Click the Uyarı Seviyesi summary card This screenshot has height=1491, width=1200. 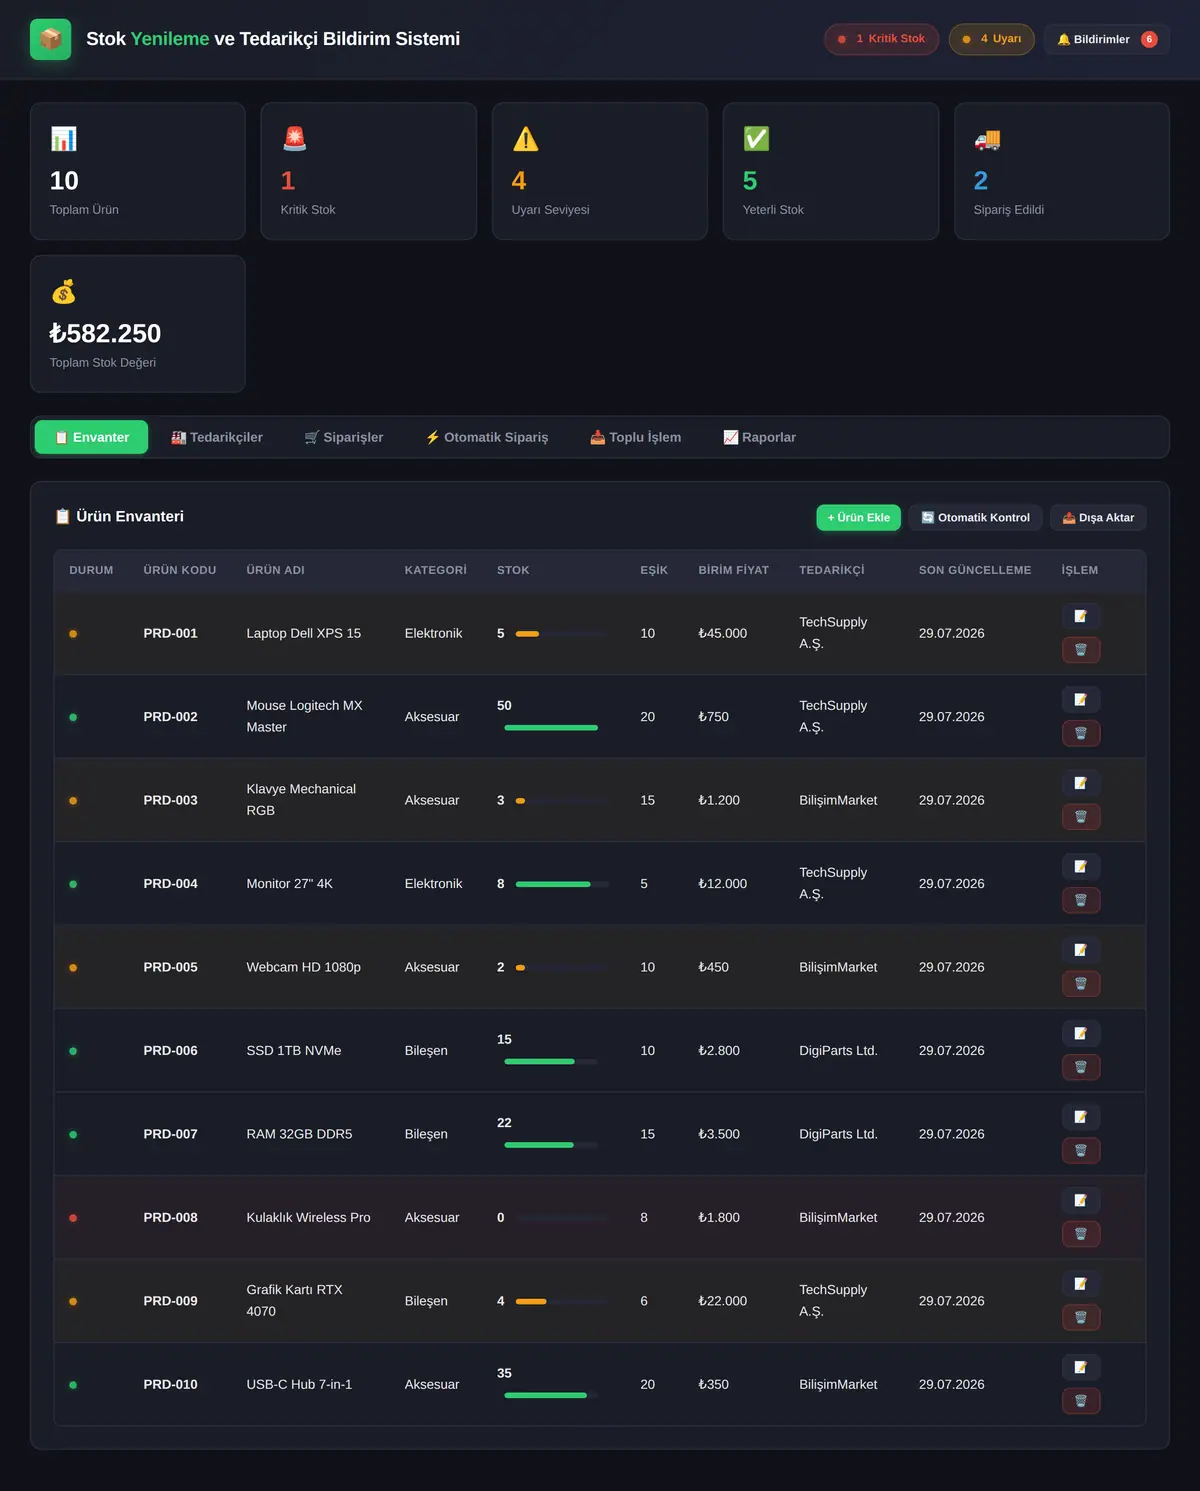coord(600,171)
